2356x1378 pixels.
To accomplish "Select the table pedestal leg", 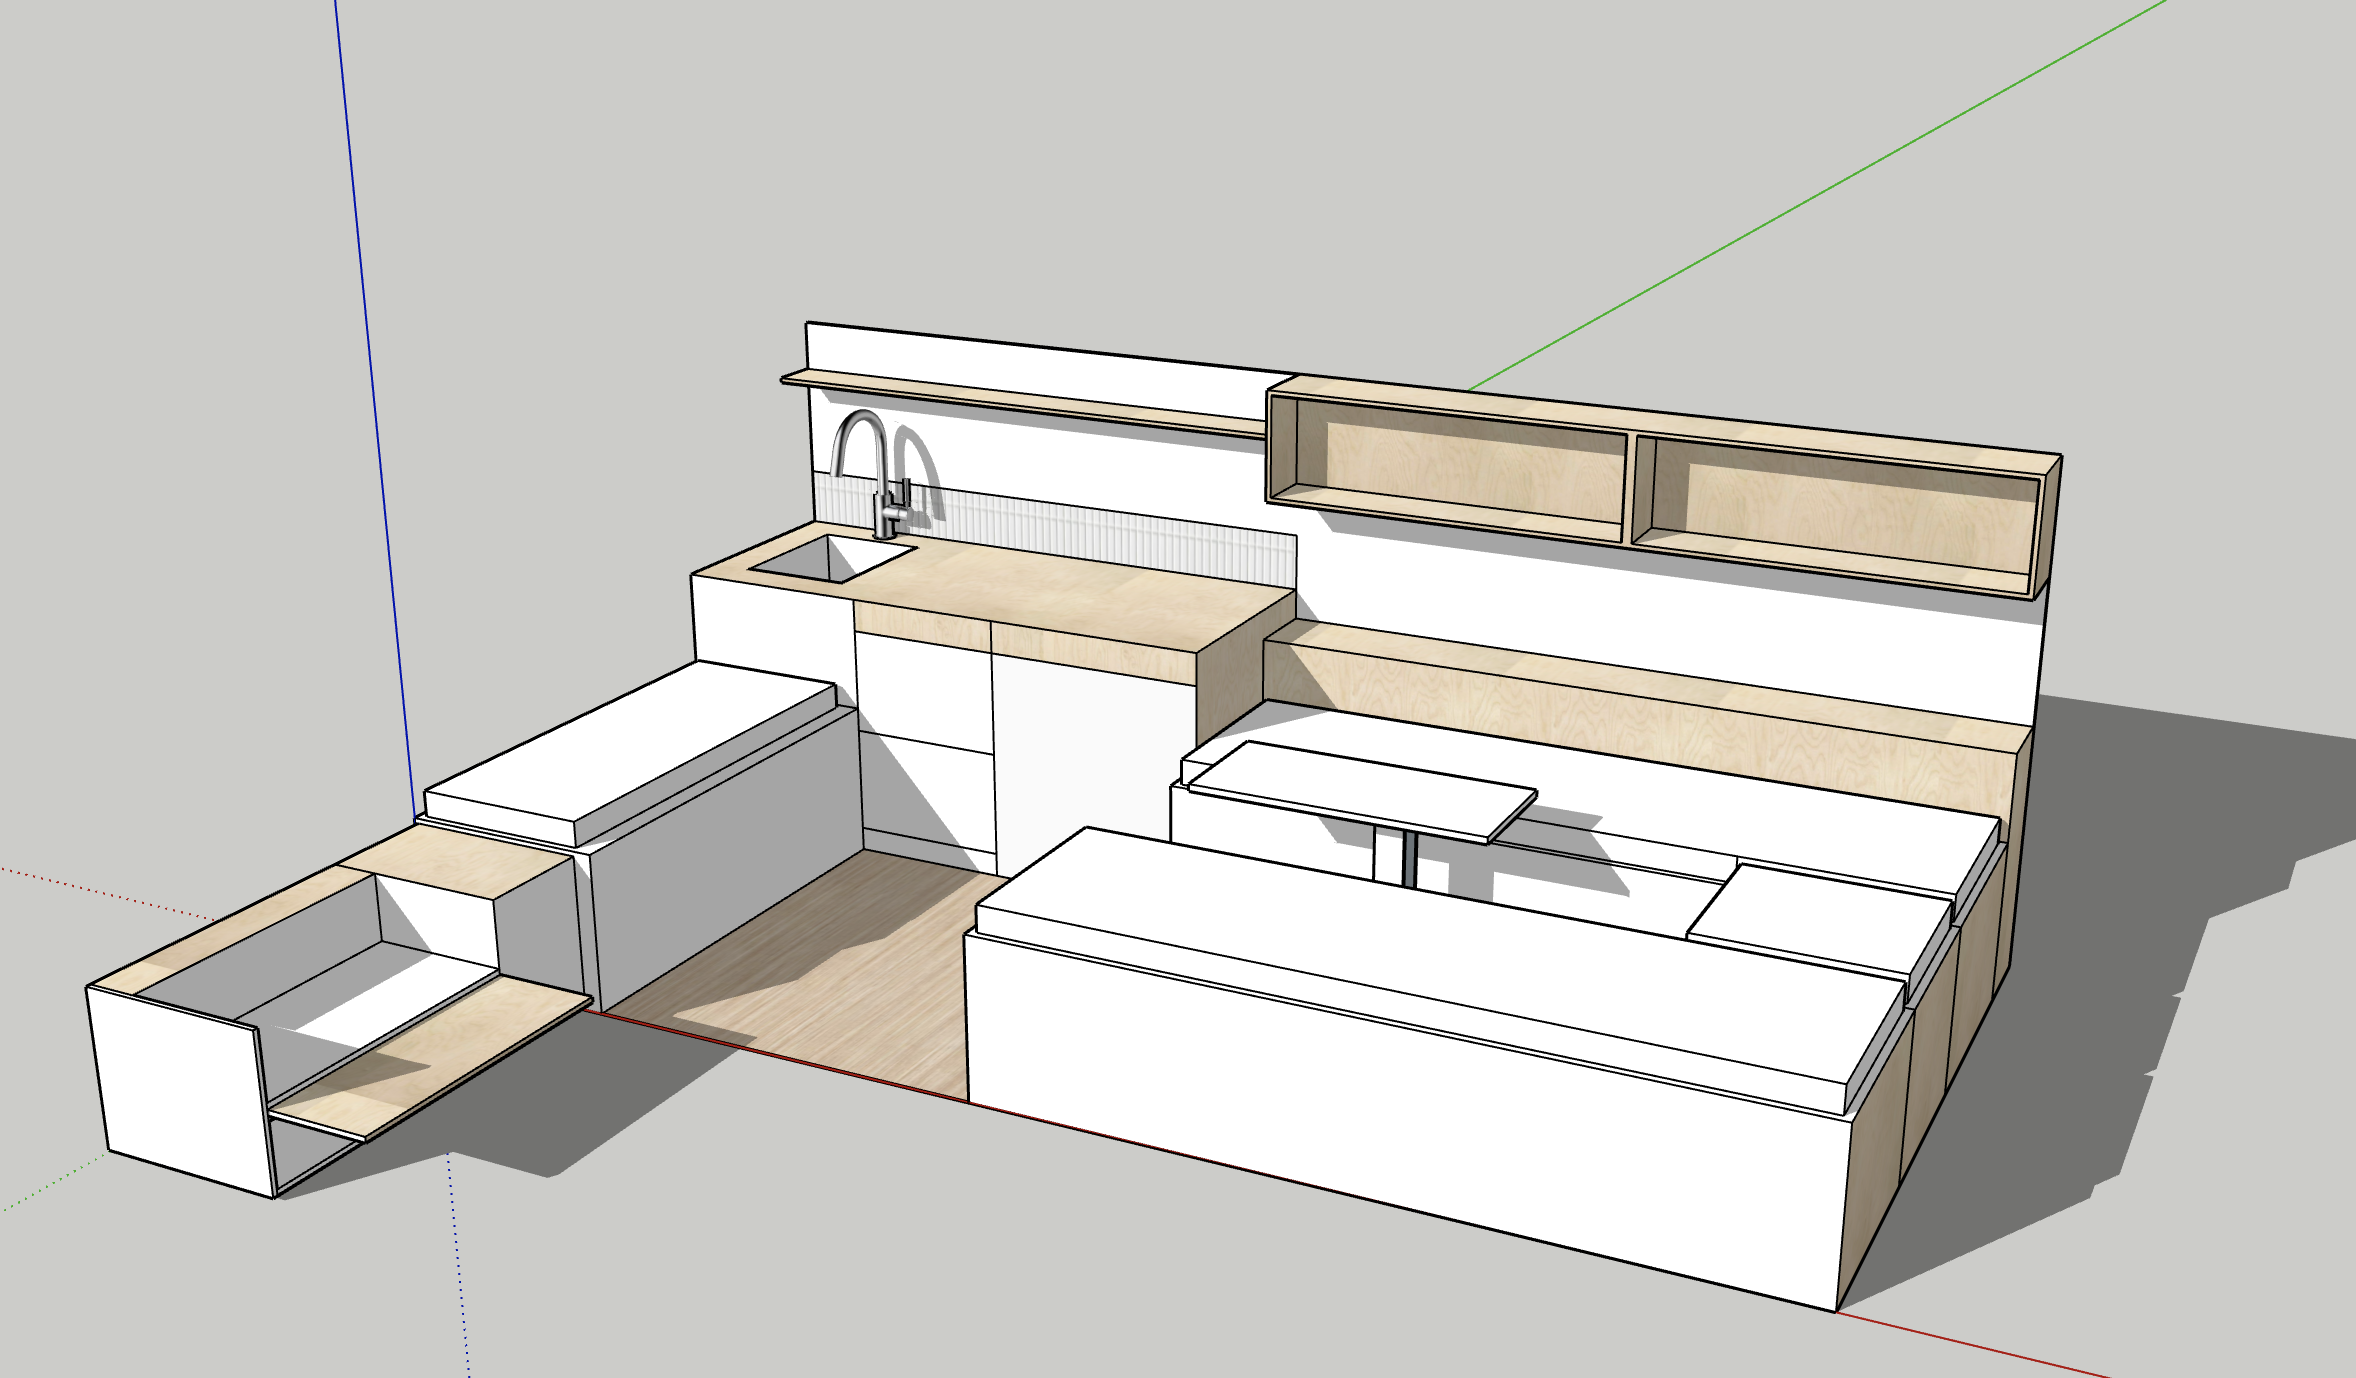I will coord(1408,860).
